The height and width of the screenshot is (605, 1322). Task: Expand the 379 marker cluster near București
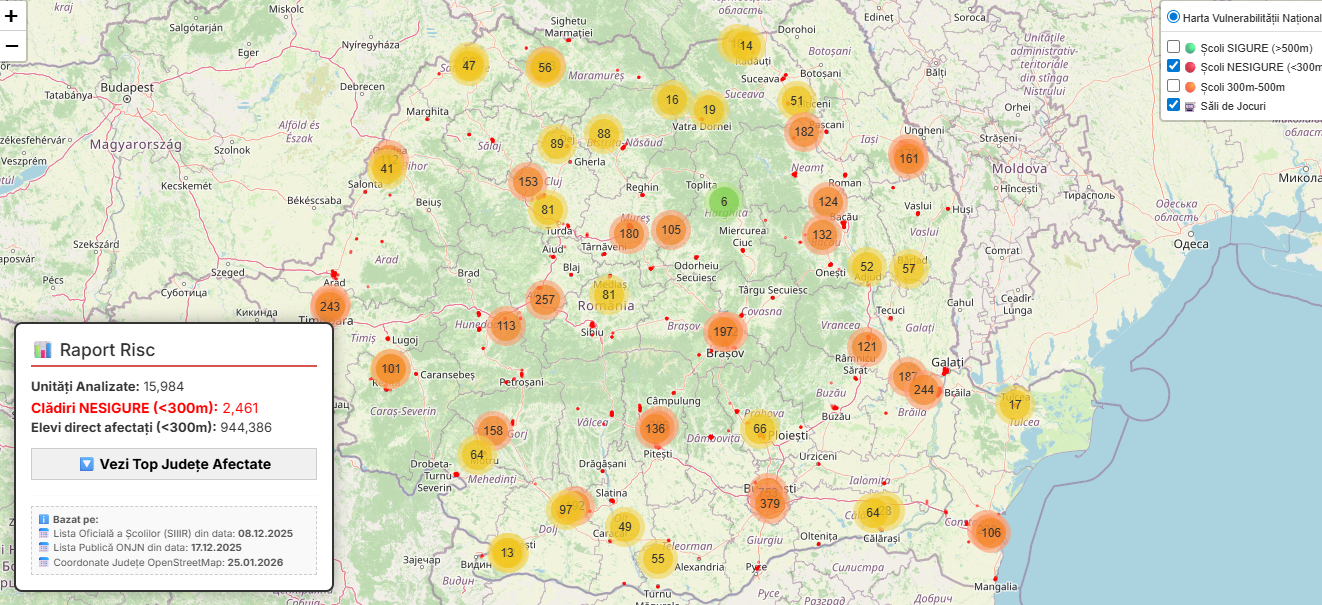coord(768,504)
